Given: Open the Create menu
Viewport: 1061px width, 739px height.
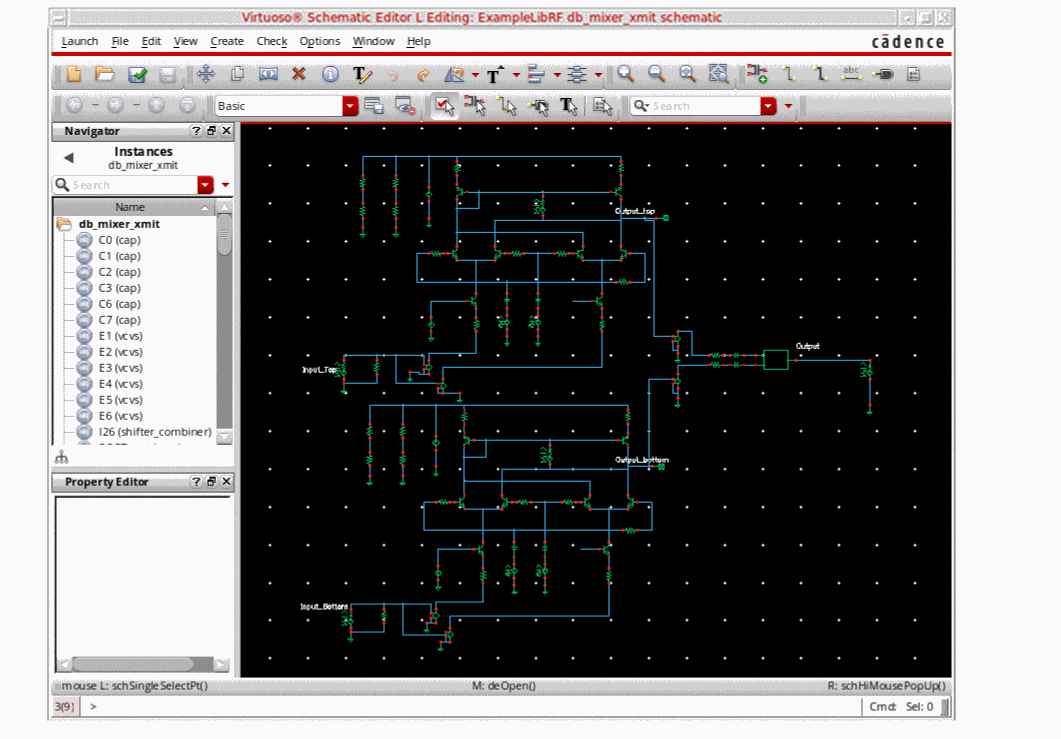Looking at the screenshot, I should 227,41.
